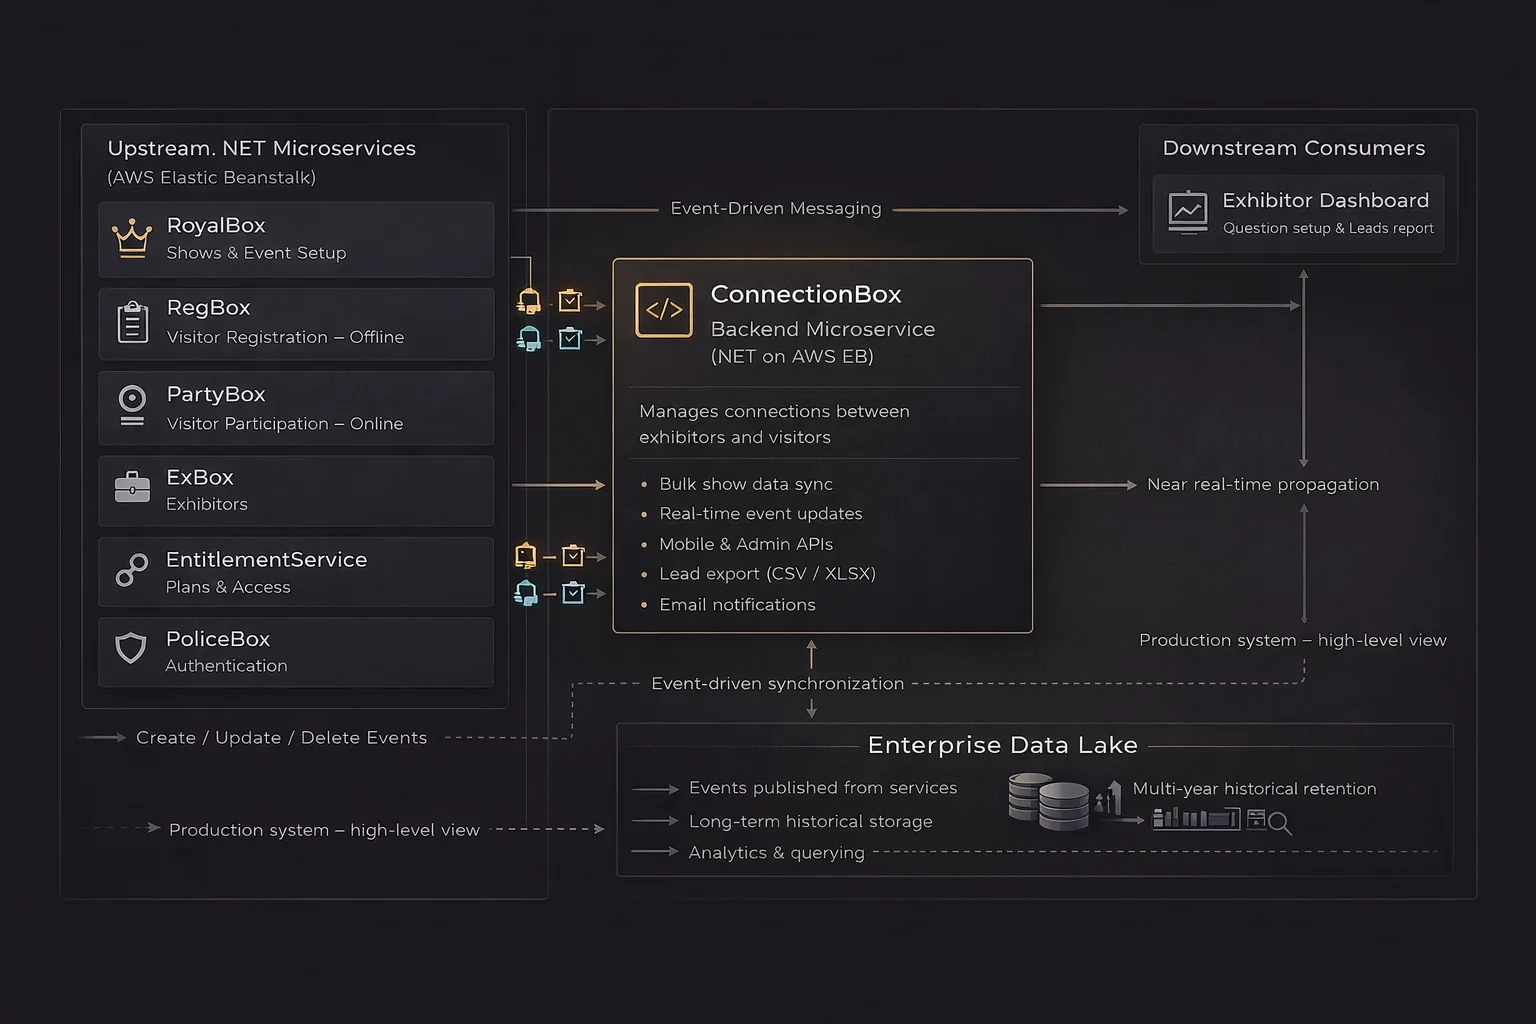
Task: Click the PoliceBox shield icon
Action: [131, 649]
